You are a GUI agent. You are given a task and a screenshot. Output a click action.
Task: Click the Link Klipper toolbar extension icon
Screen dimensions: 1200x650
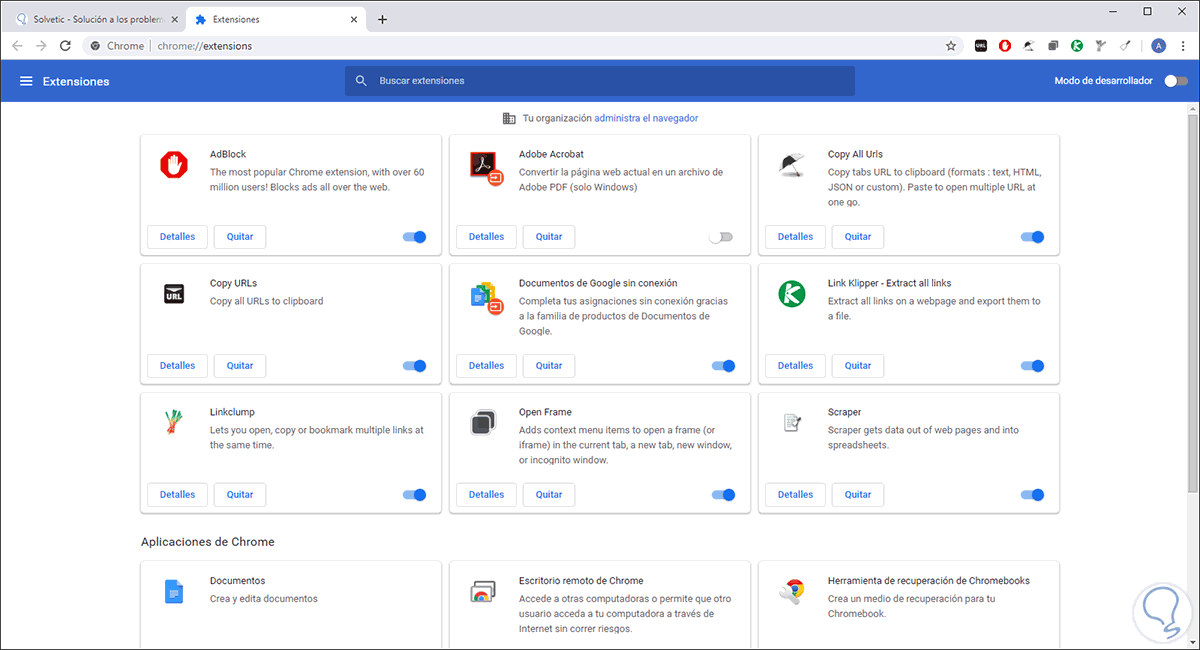coord(1077,46)
